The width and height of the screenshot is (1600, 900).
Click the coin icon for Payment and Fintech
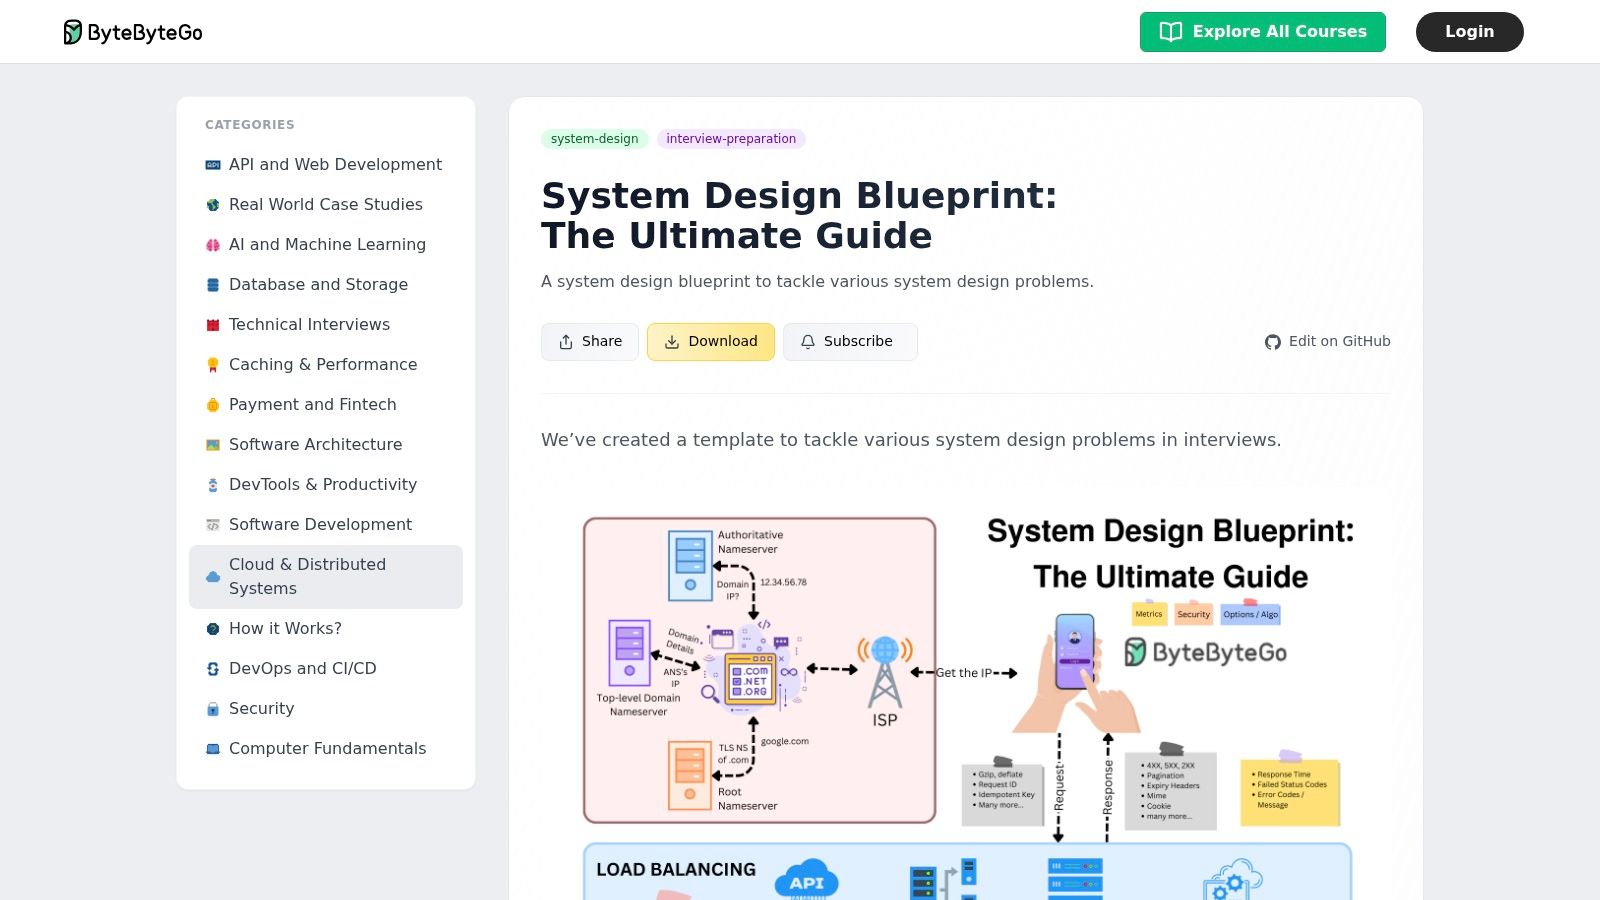click(x=213, y=405)
